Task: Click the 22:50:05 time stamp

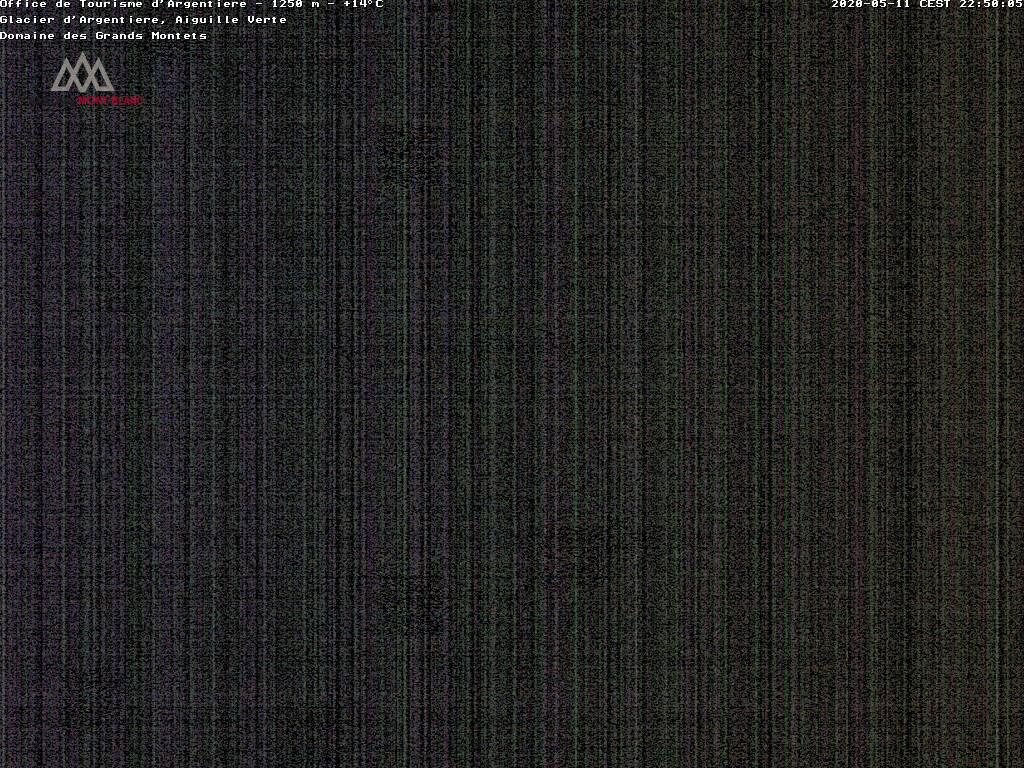Action: [x=991, y=4]
